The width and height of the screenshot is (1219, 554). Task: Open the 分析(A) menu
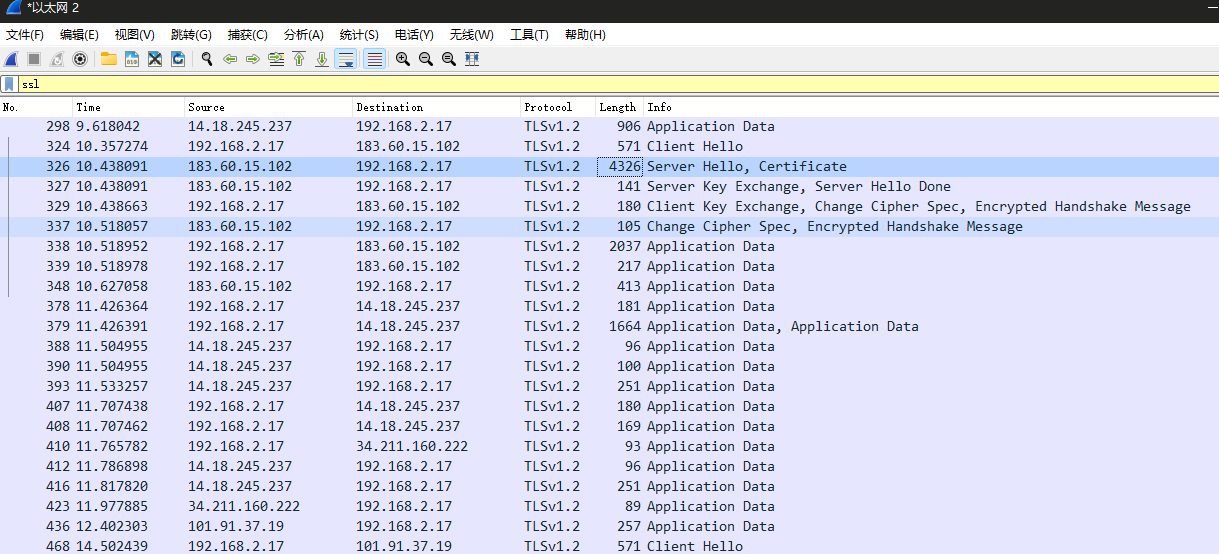pos(304,35)
